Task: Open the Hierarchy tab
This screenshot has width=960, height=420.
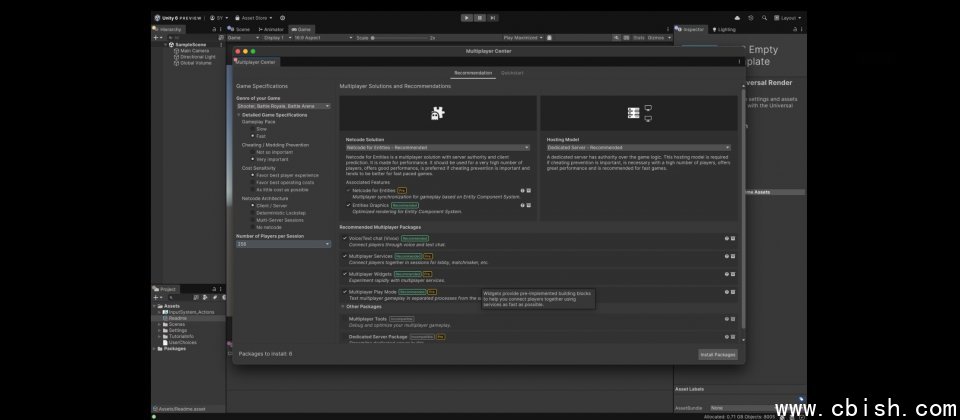Action: tap(168, 29)
